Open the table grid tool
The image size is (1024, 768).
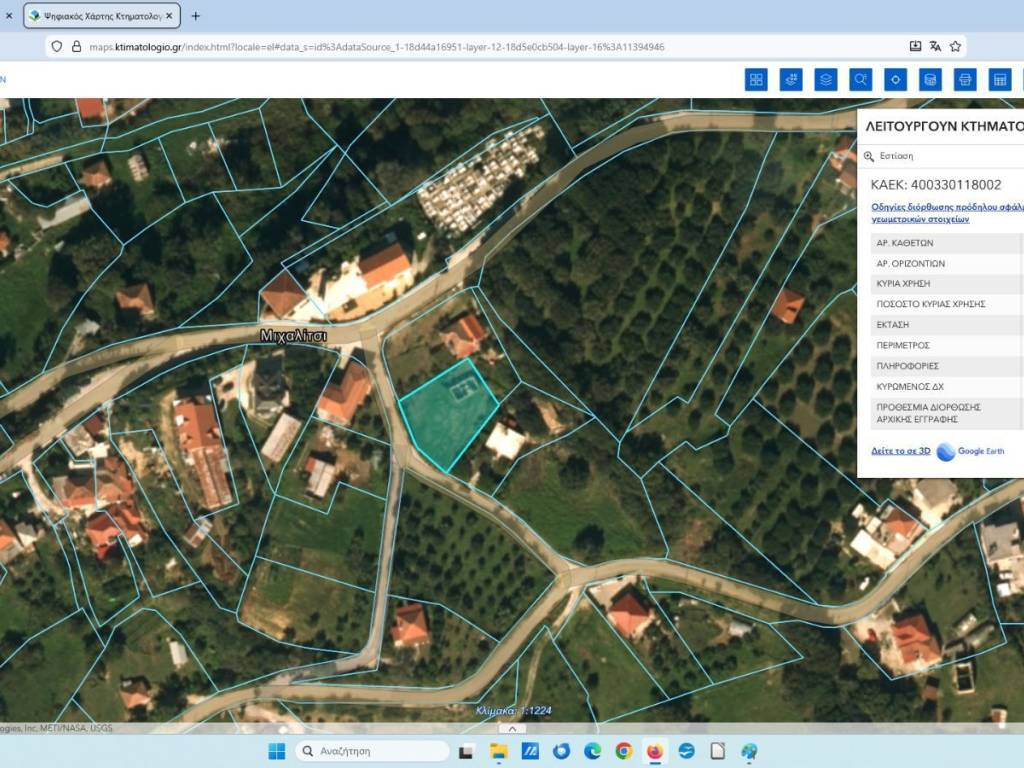999,80
